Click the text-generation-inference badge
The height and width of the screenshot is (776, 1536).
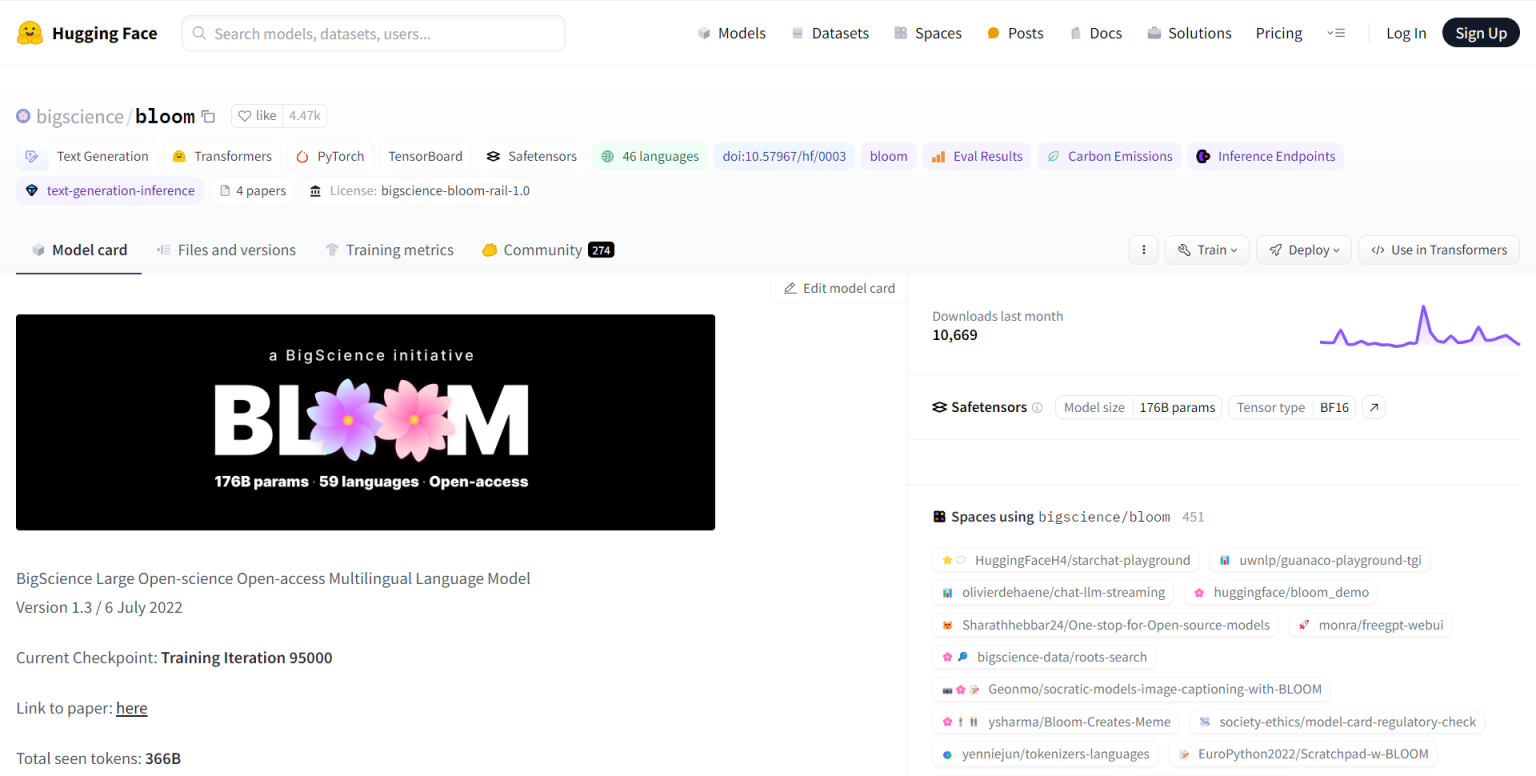point(109,190)
